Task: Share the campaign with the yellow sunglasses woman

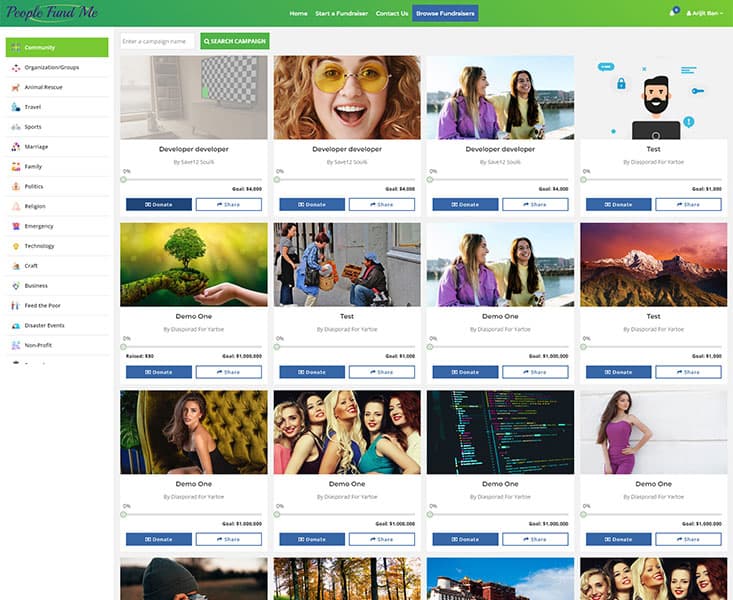Action: click(381, 204)
